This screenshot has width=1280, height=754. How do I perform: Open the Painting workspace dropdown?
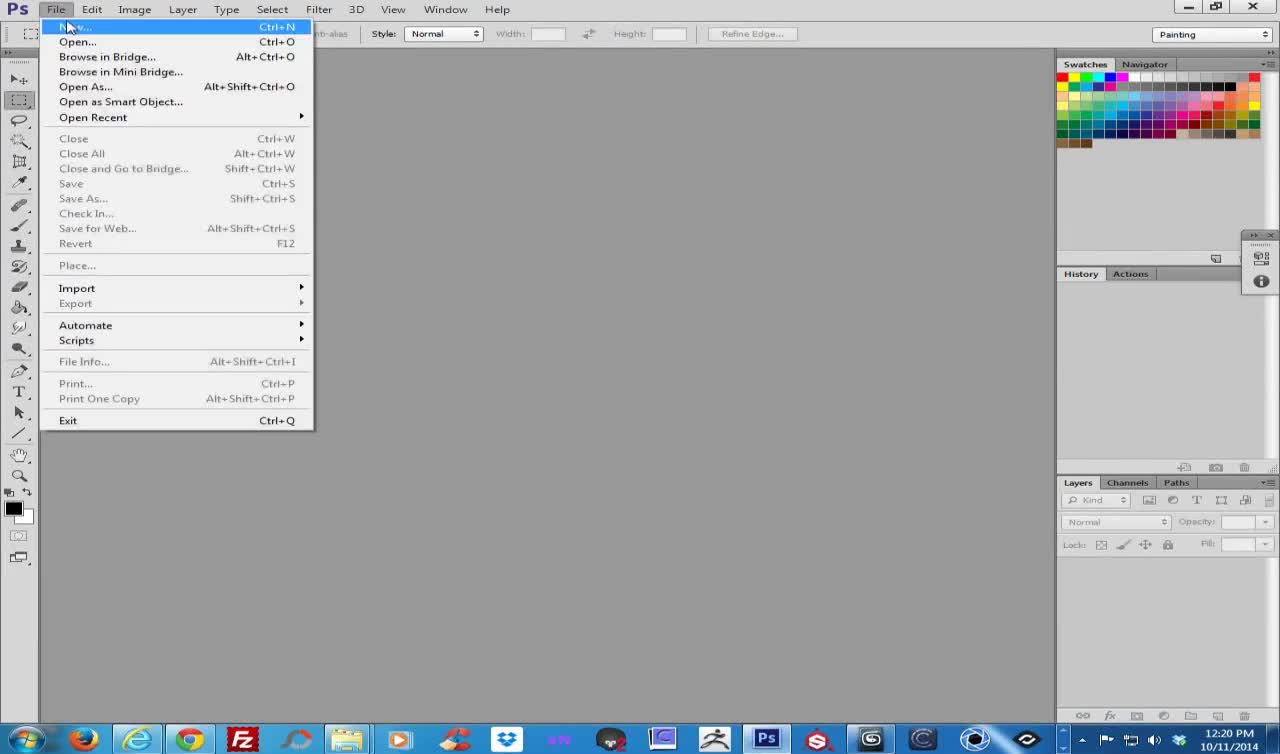coord(1212,34)
